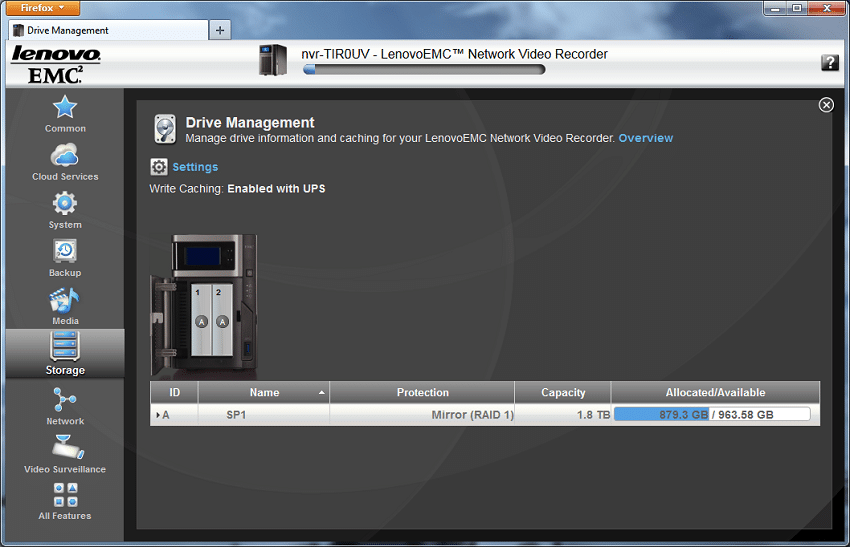The width and height of the screenshot is (850, 547).
Task: Sort by Allocated/Available column
Action: point(716,392)
